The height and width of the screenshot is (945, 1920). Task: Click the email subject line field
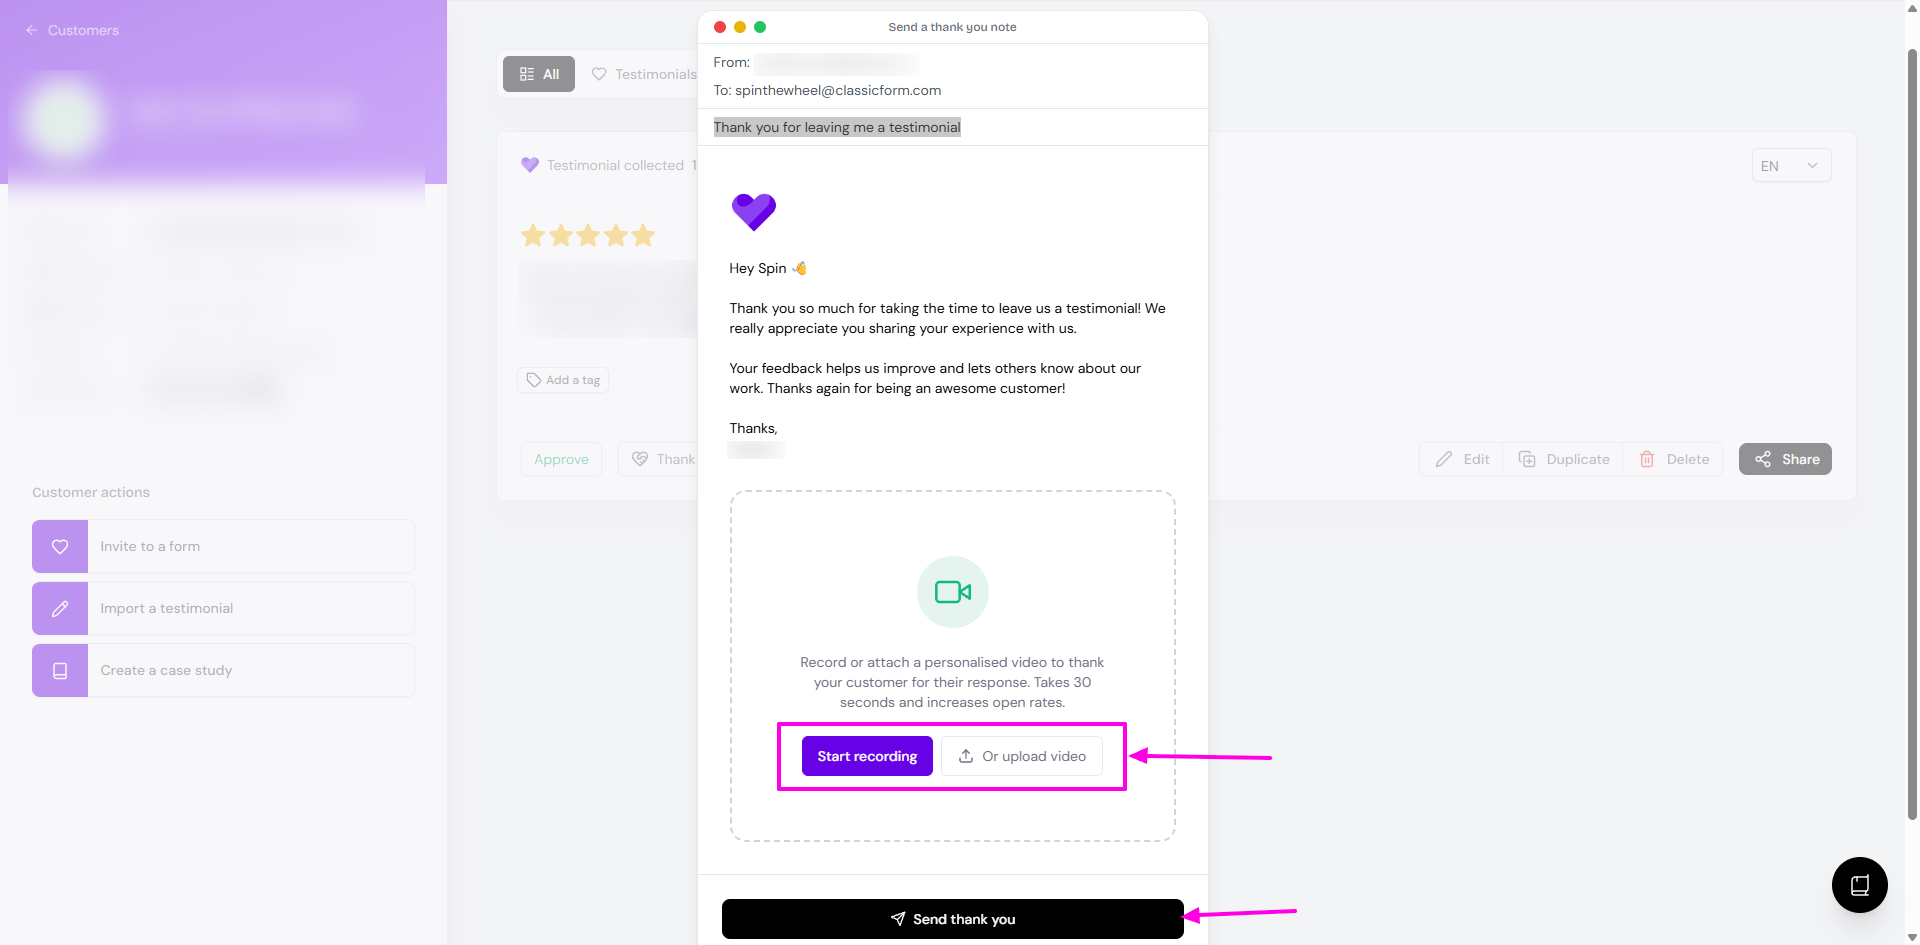[837, 127]
